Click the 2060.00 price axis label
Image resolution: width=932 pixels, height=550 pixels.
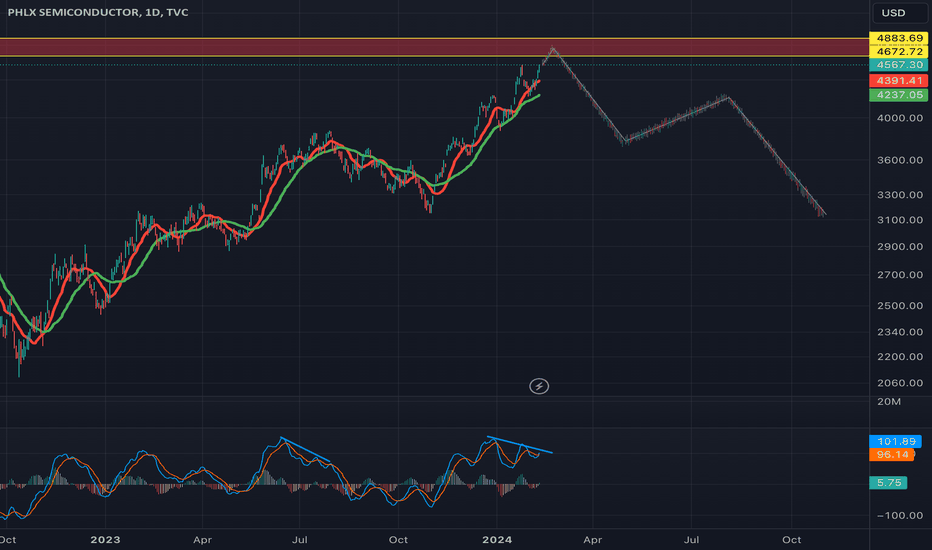tap(900, 383)
